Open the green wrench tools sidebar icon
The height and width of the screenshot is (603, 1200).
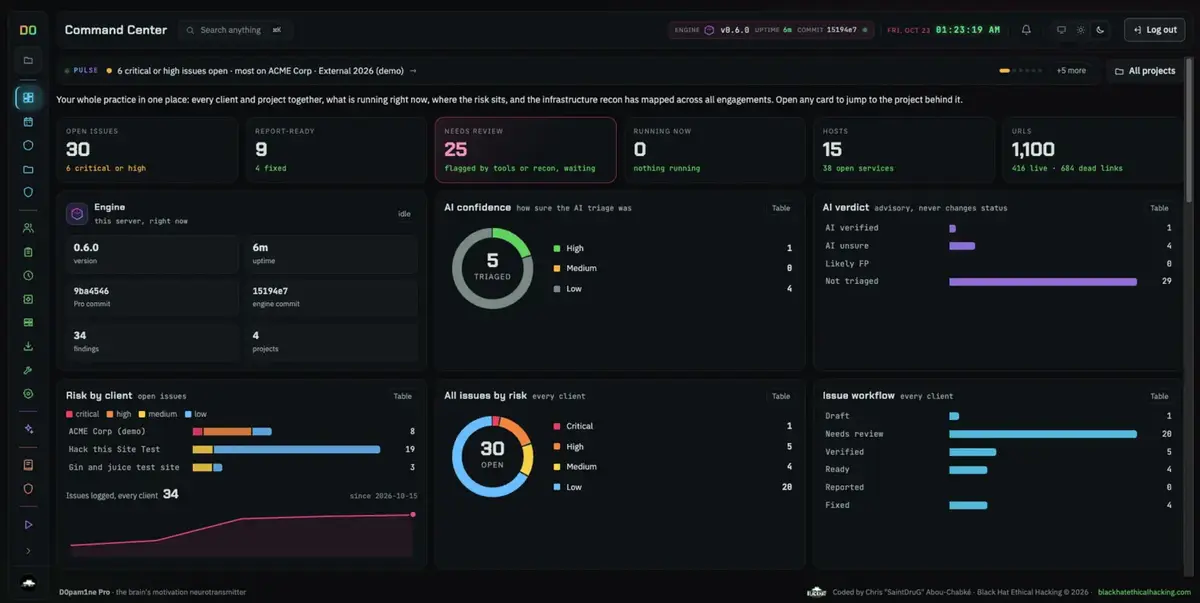(x=28, y=370)
